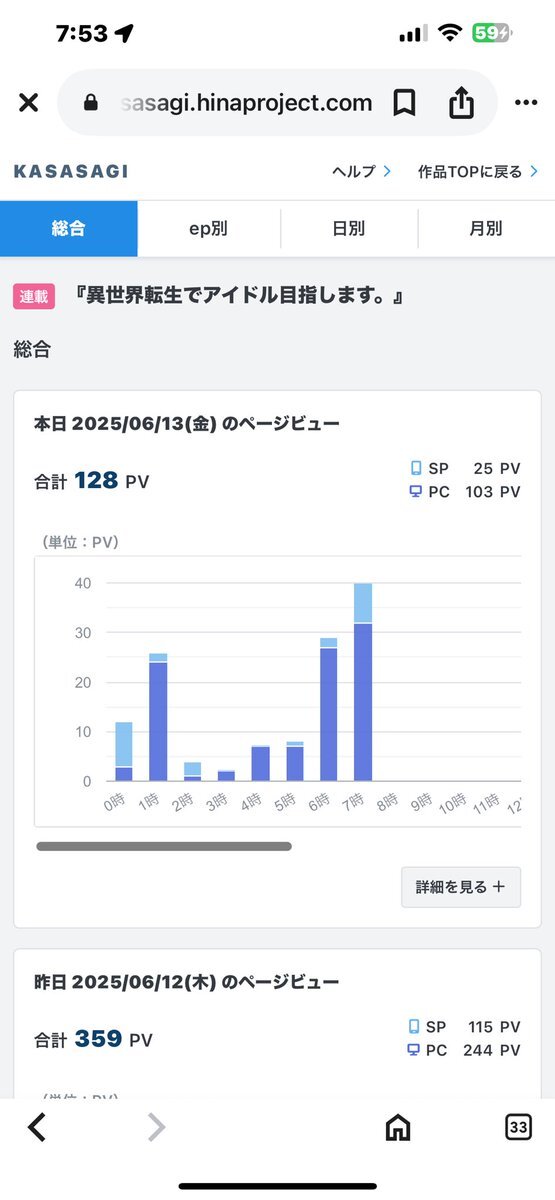
Task: Tap the home icon in bottom bar
Action: [x=398, y=1127]
